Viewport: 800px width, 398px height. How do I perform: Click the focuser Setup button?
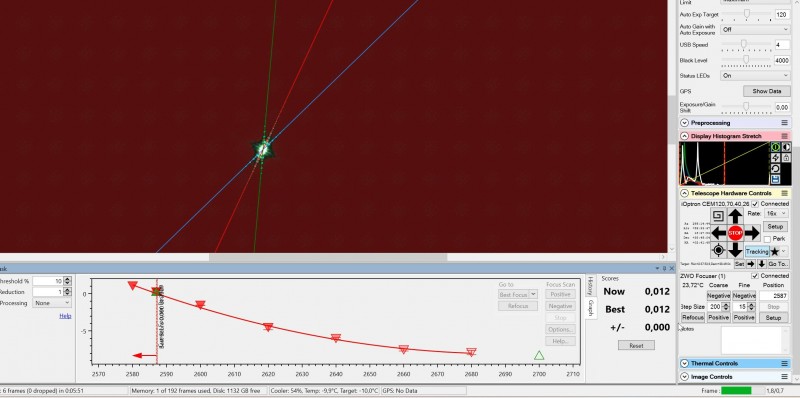coord(773,317)
